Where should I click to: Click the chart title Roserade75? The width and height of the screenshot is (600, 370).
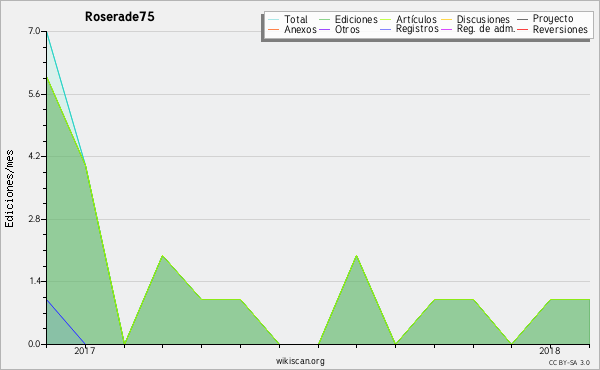pyautogui.click(x=119, y=17)
